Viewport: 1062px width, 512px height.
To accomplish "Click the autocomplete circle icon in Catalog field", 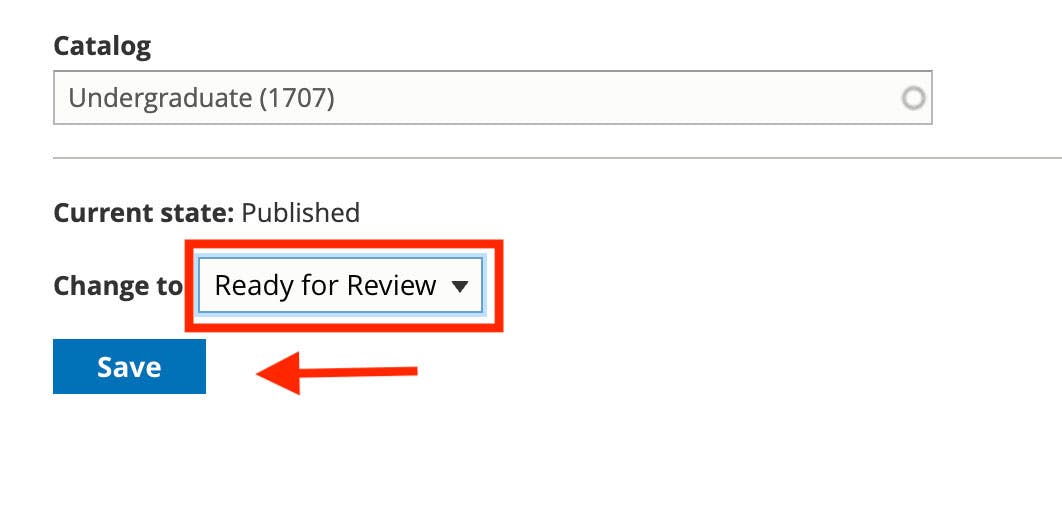I will point(913,99).
